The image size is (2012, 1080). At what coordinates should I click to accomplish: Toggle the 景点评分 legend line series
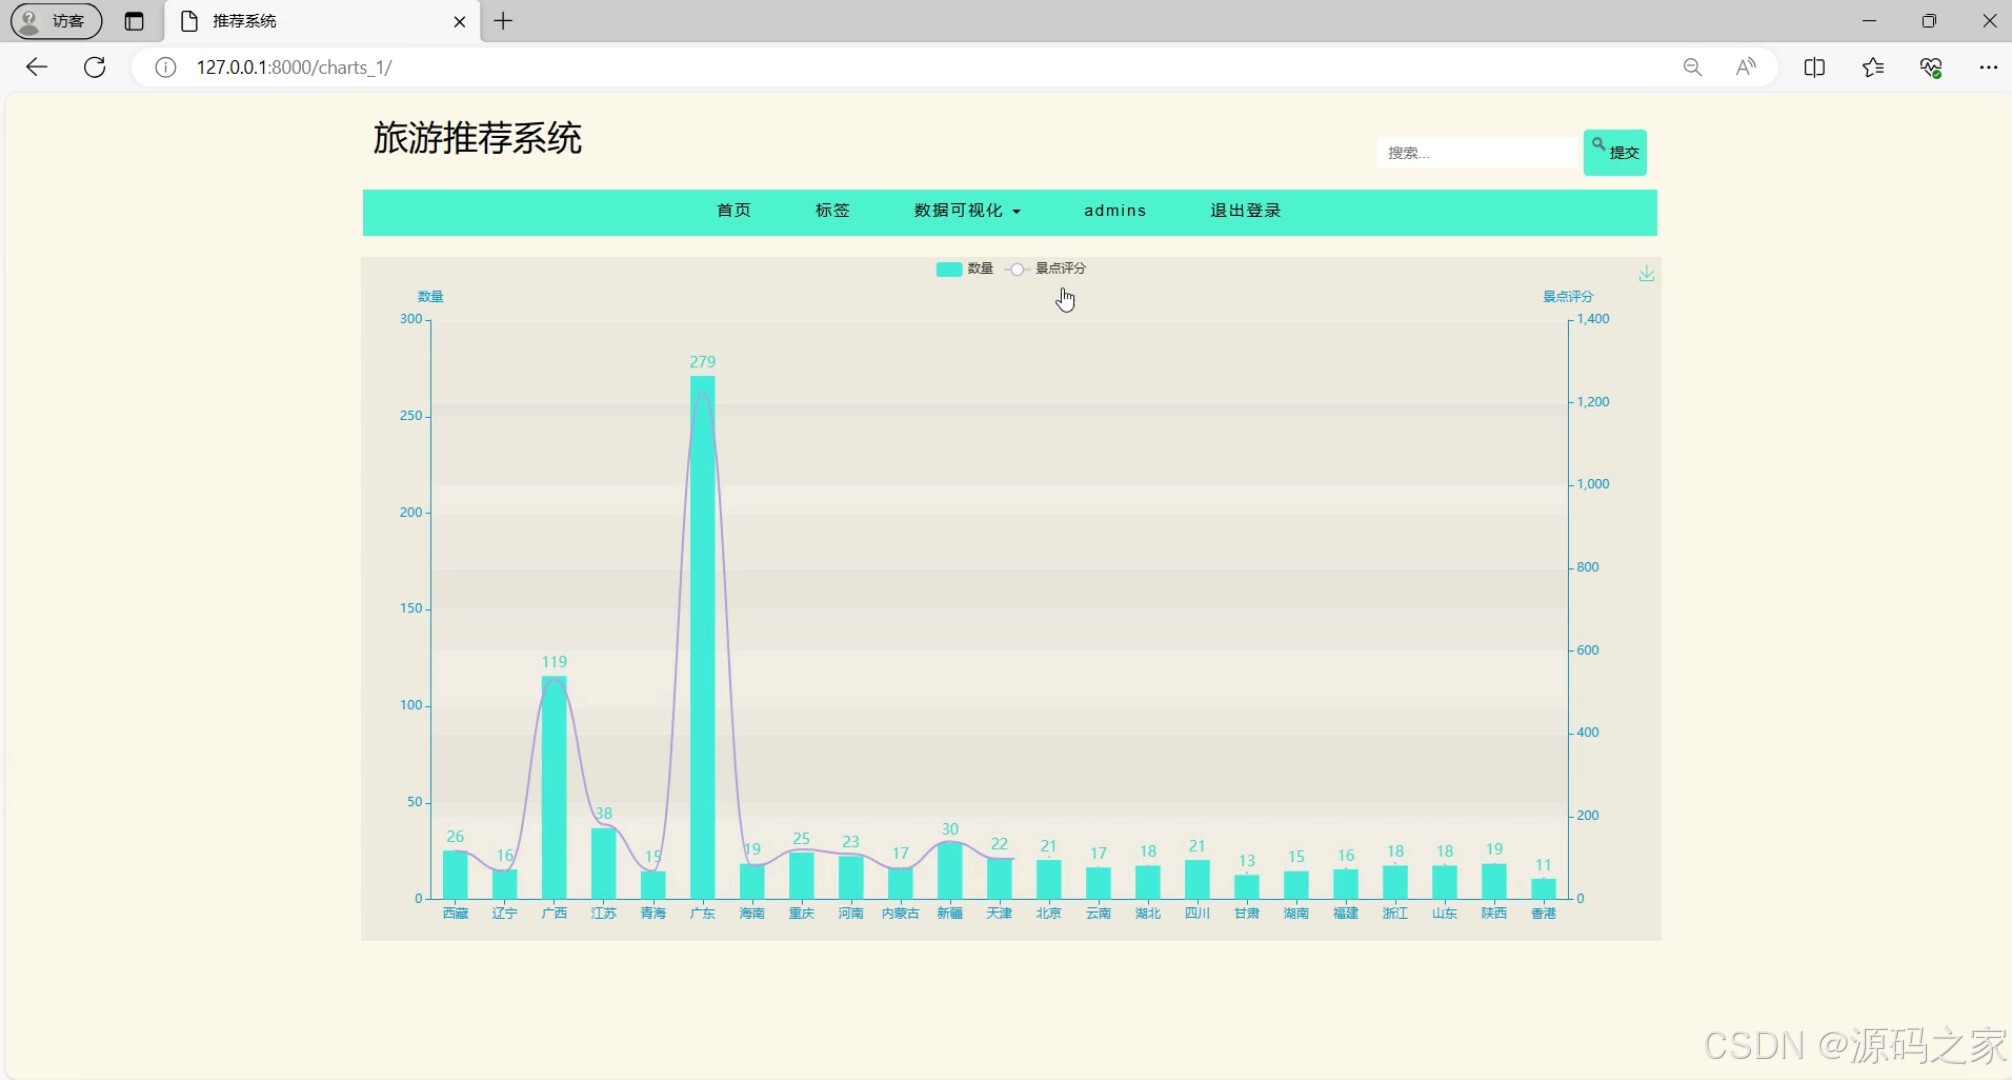tap(1047, 269)
